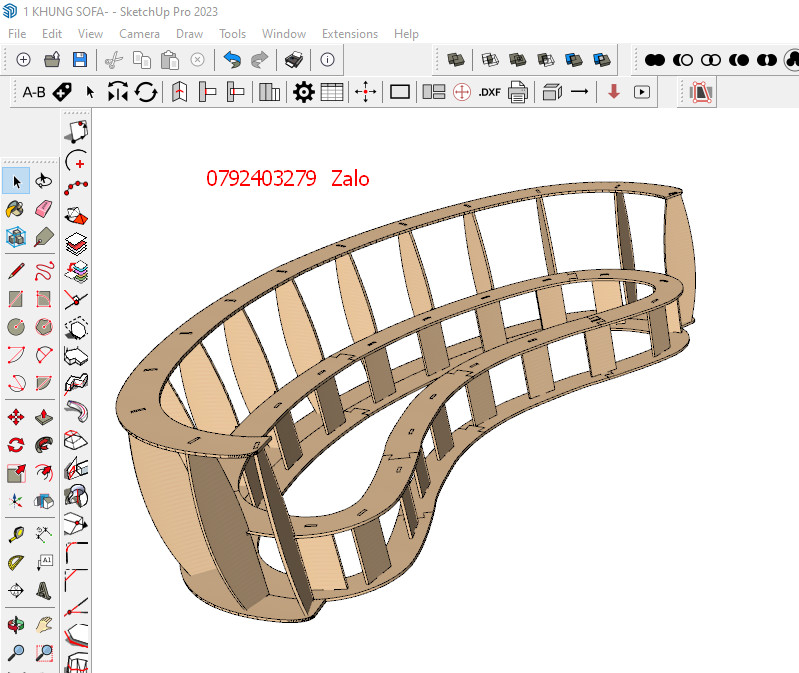This screenshot has width=799, height=673.
Task: Click the red 0792403279 Zalo text
Action: (x=288, y=179)
